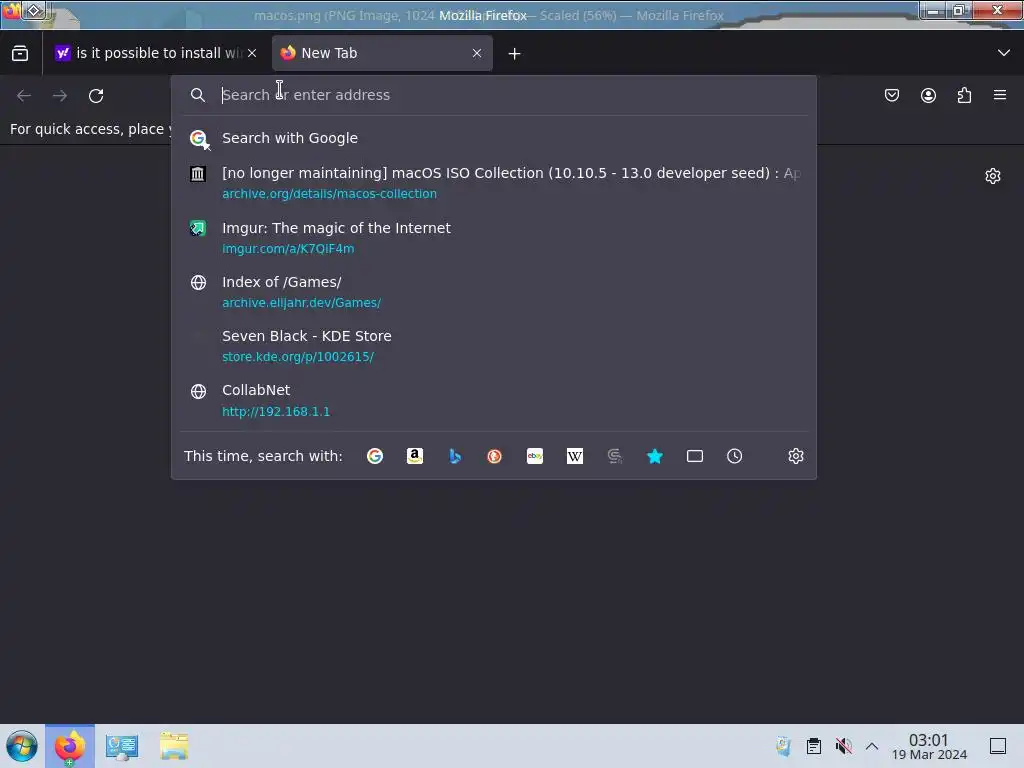Close the Yahoo search tab
The width and height of the screenshot is (1024, 768).
coord(252,53)
